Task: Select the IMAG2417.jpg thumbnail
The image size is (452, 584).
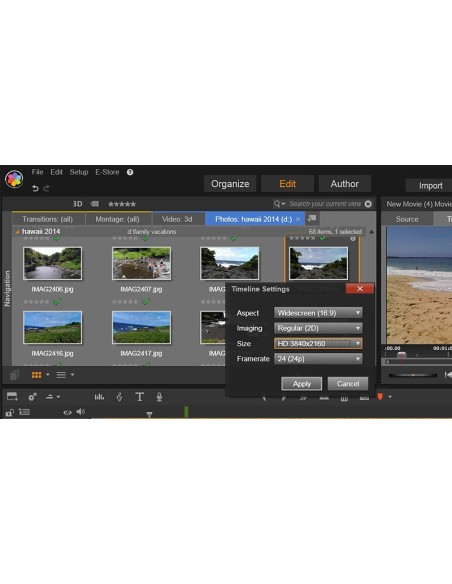Action: tap(141, 327)
